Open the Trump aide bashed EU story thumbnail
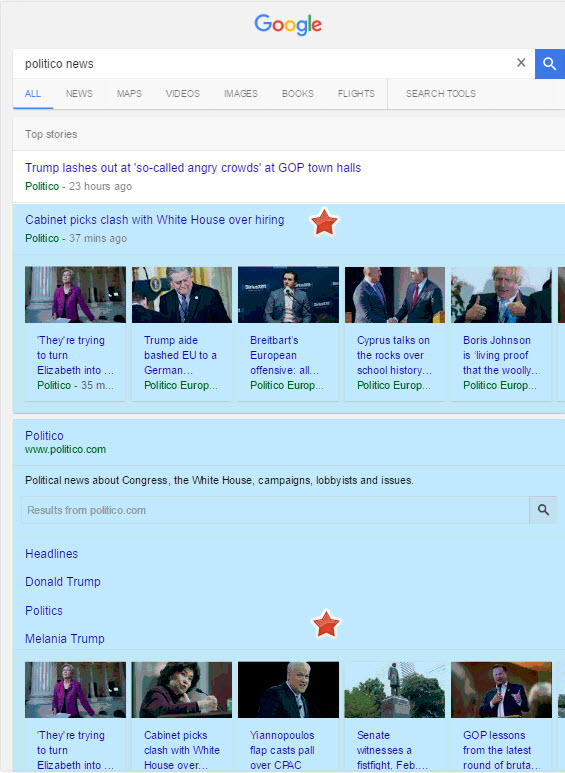Image resolution: width=565 pixels, height=773 pixels. [181, 295]
